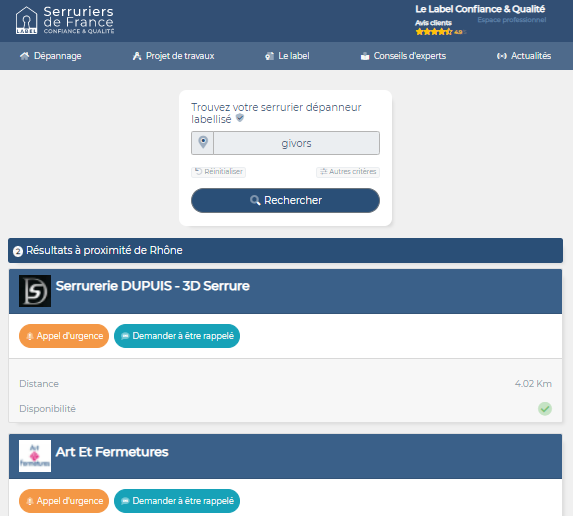Click the Serruriers de France logo
This screenshot has width=573, height=517.
pos(65,20)
